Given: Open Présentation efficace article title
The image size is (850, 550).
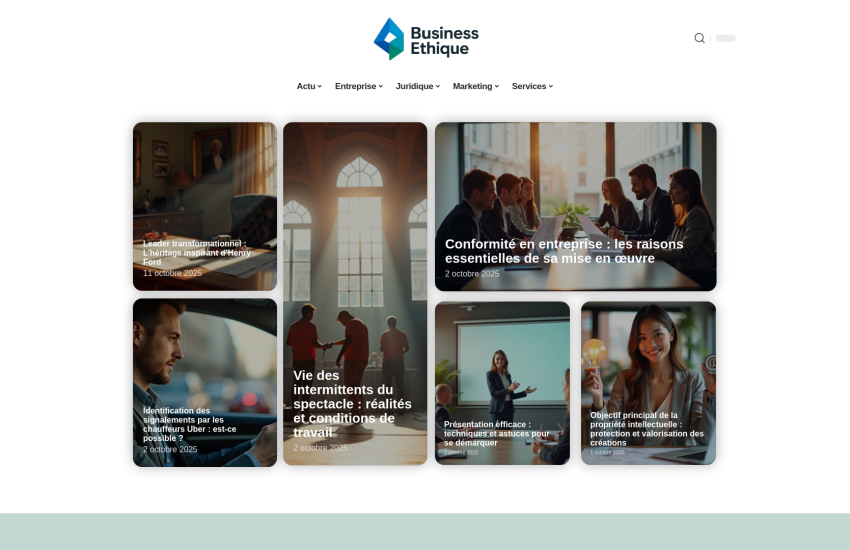Looking at the screenshot, I should click(497, 433).
